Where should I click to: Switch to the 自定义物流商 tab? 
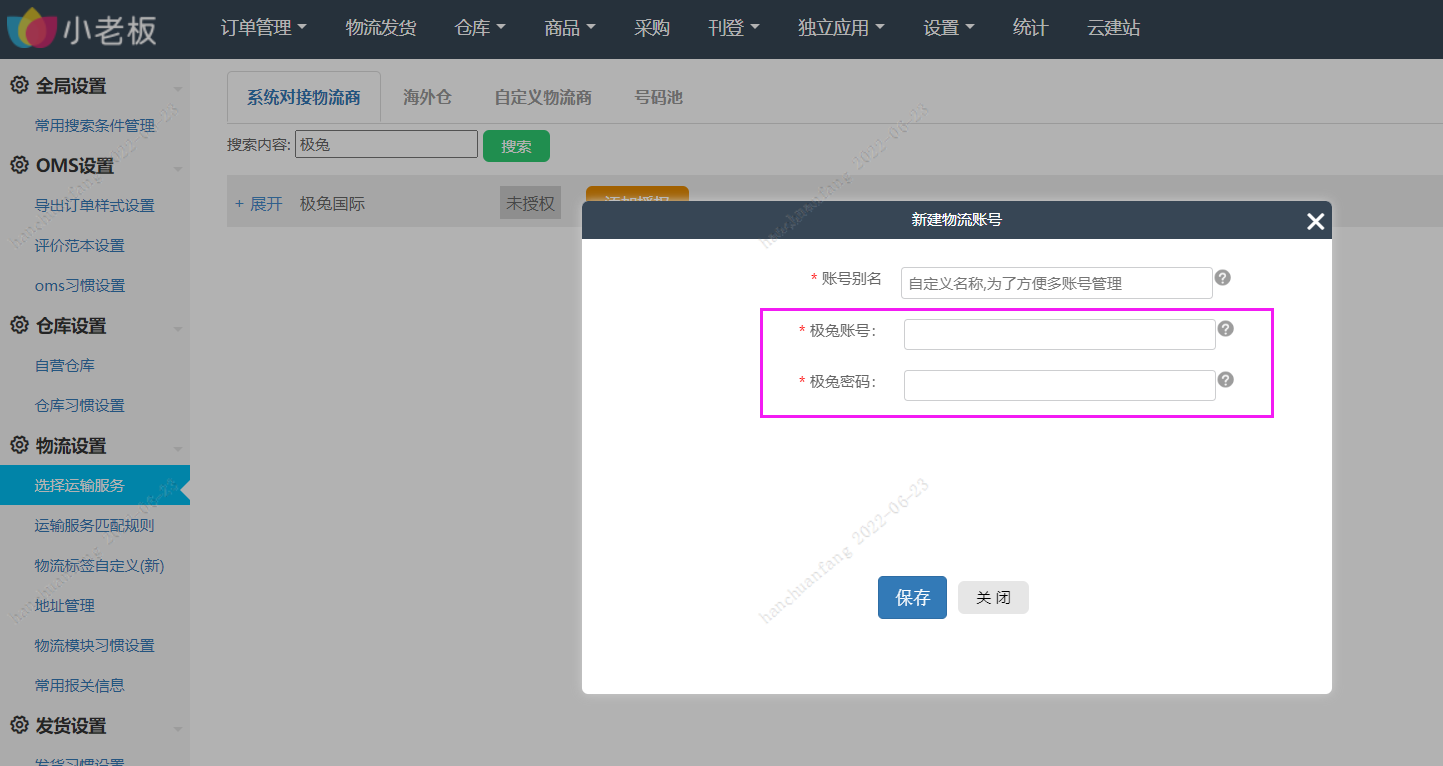543,98
